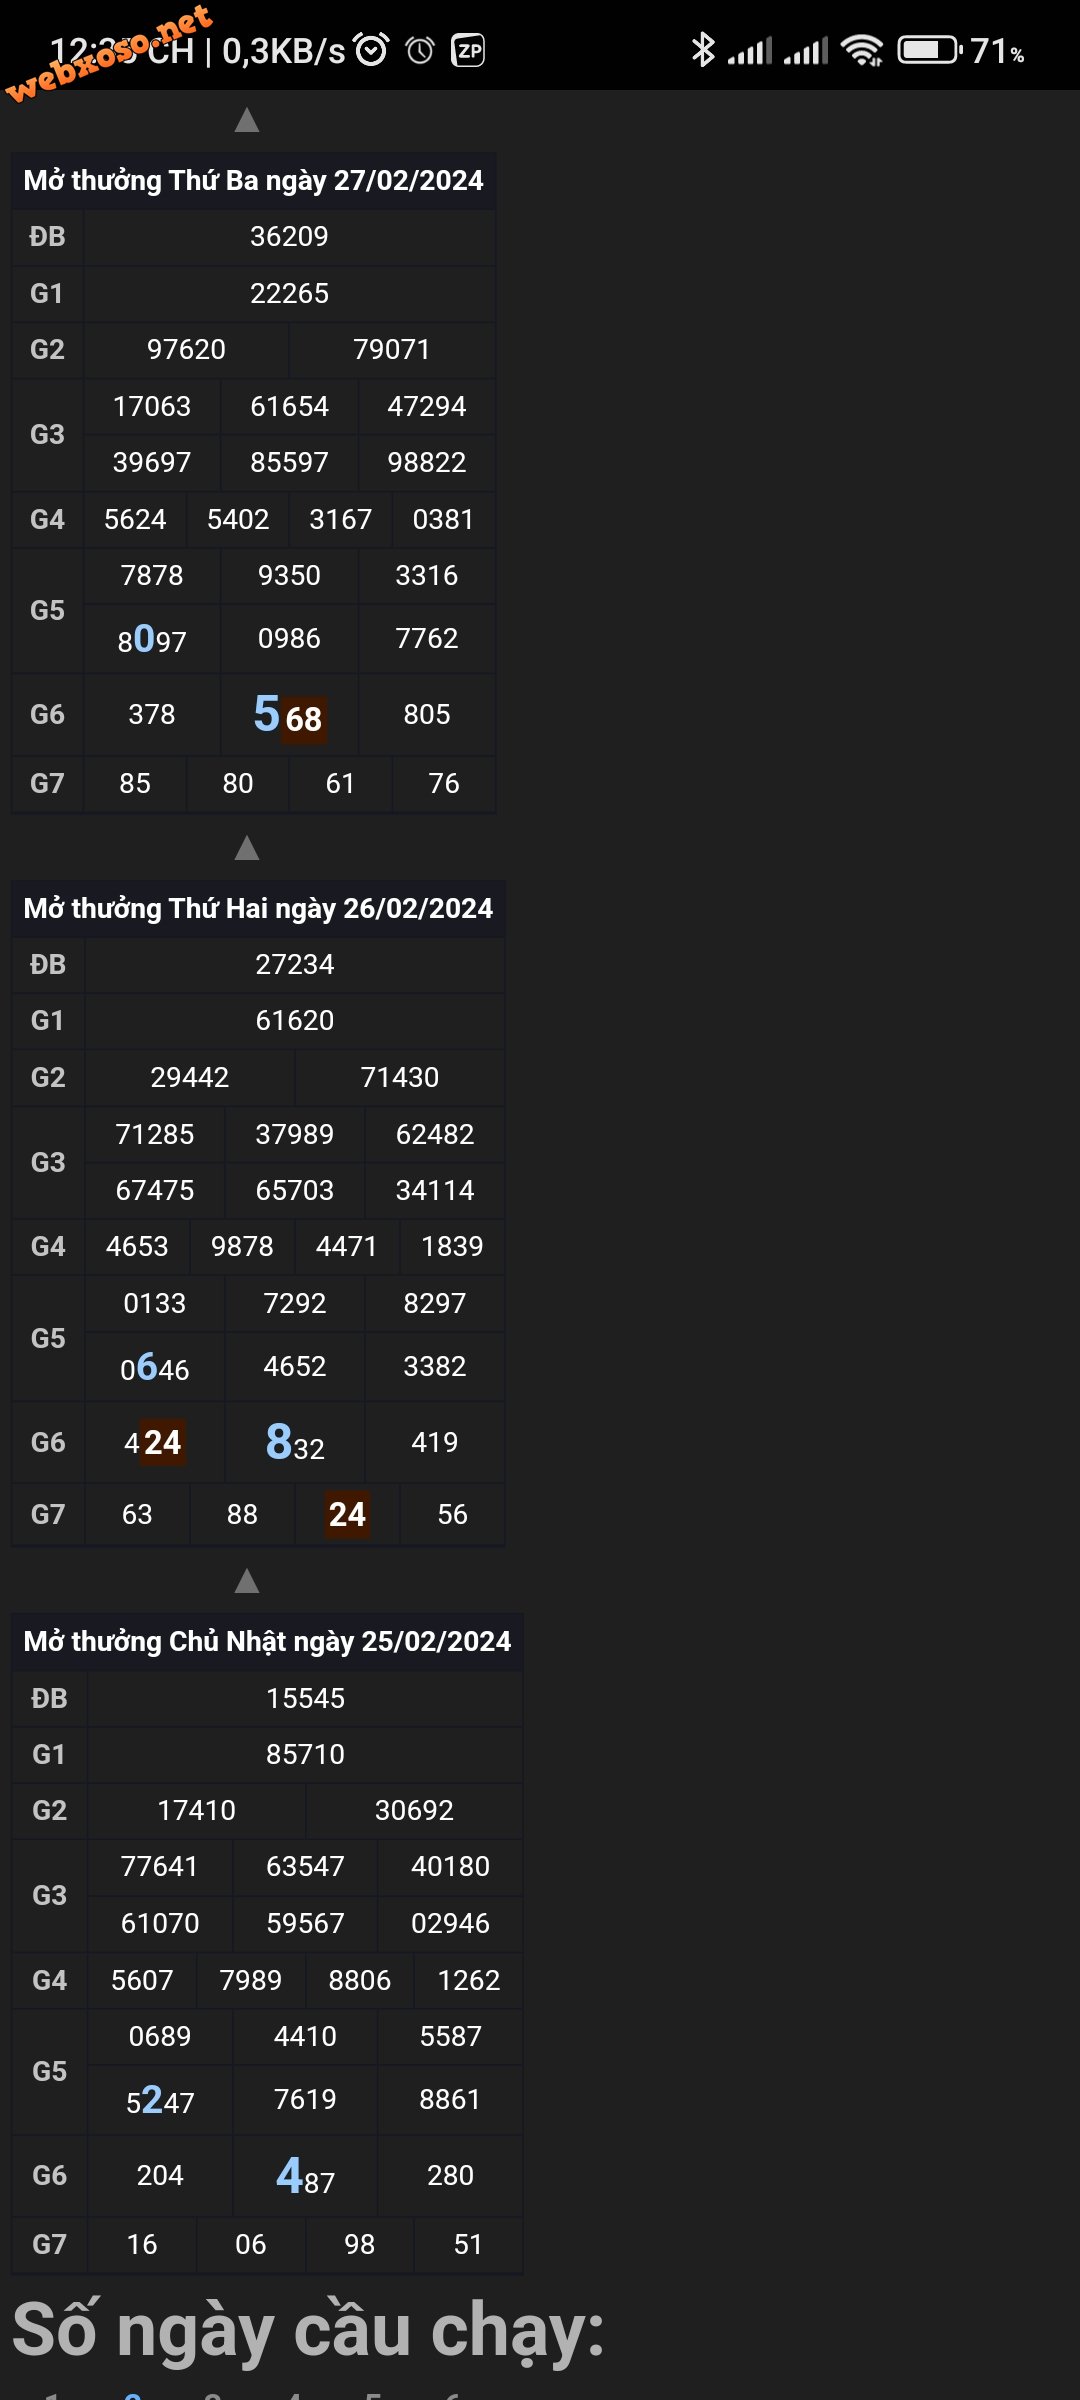Tap the ZP app notification icon
The width and height of the screenshot is (1080, 2400).
469,50
